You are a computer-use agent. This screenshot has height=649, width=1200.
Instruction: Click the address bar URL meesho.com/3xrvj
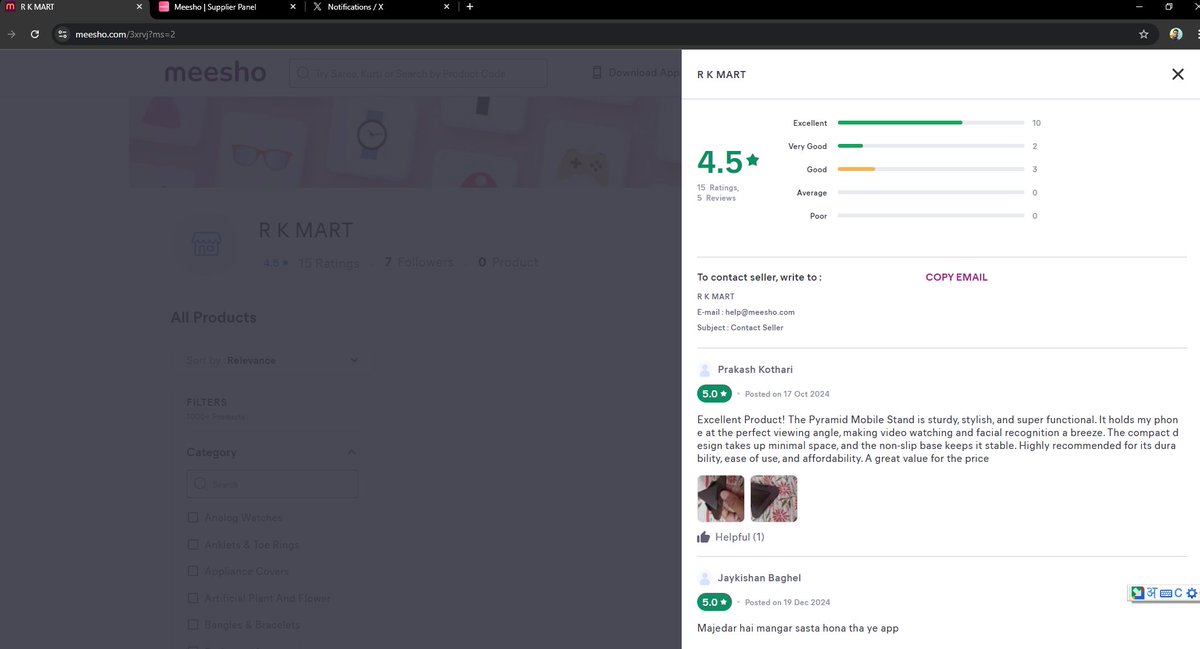pos(126,34)
